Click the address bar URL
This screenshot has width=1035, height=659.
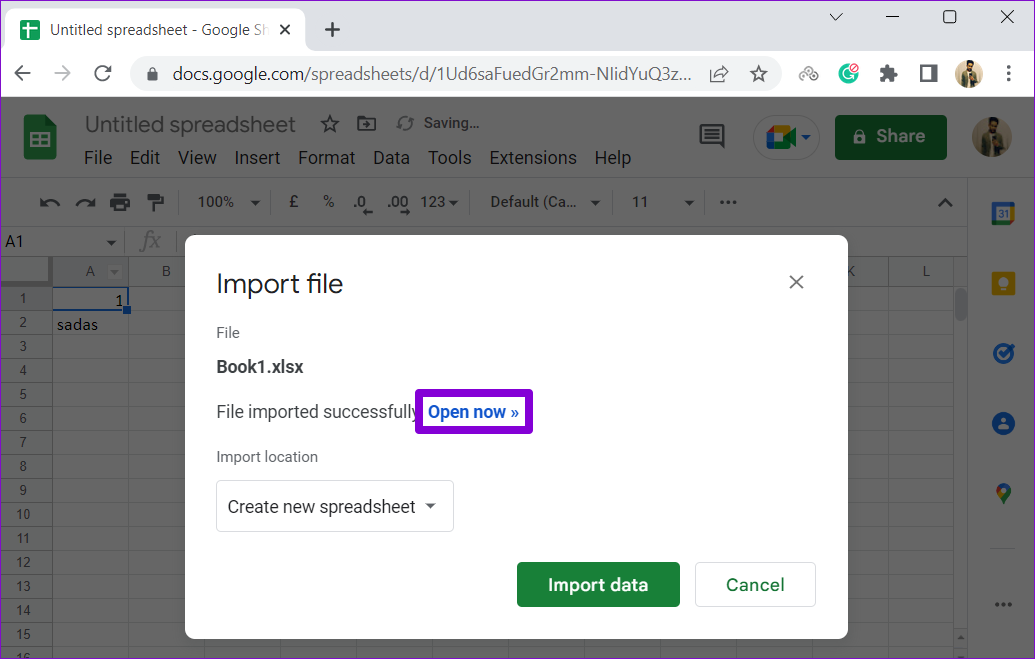[432, 73]
